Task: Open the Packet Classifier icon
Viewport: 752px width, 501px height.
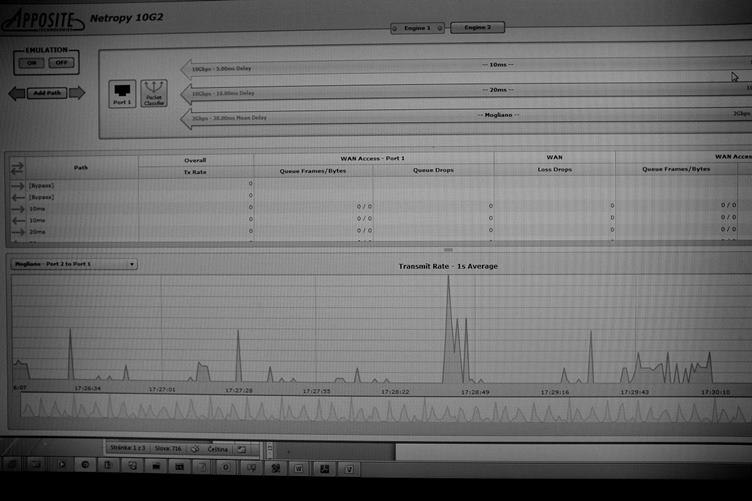Action: point(154,93)
